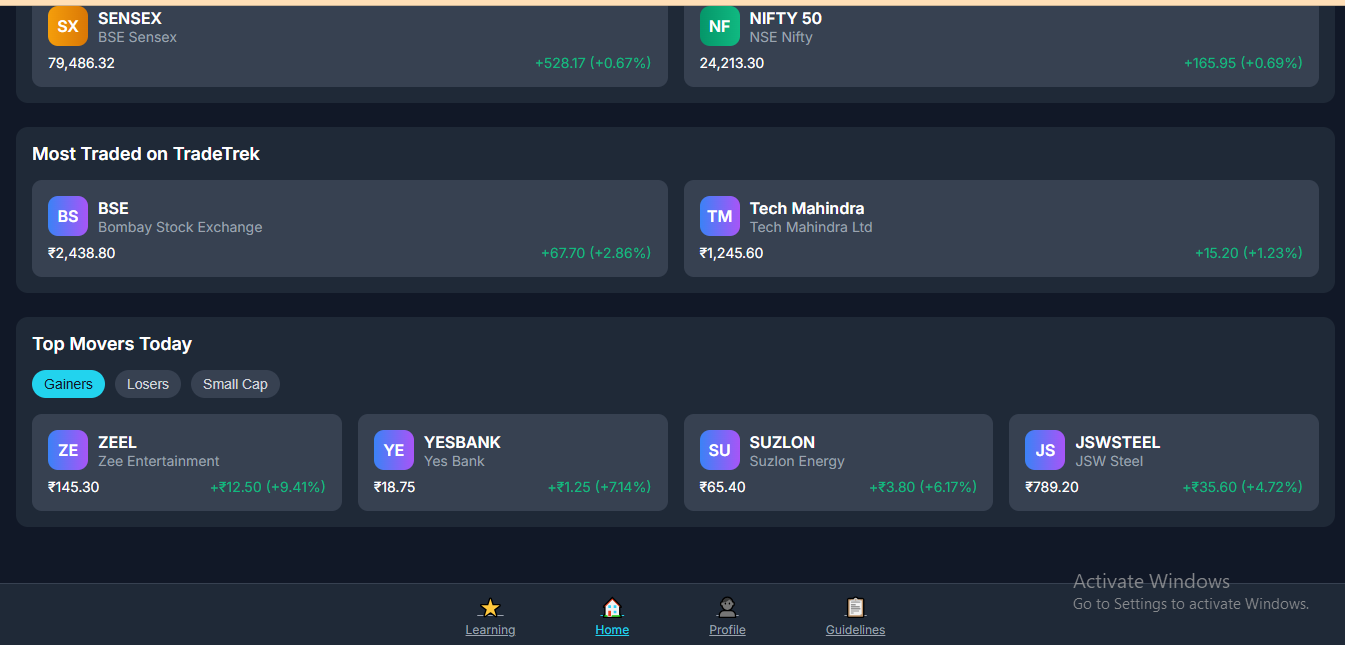Viewport: 1345px width, 645px height.
Task: Click BSE change +67.70 (+2.86%)
Action: (x=596, y=253)
